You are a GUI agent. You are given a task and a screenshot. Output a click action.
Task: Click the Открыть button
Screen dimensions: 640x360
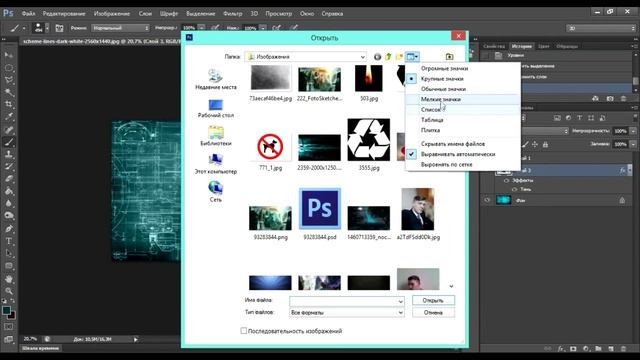433,300
